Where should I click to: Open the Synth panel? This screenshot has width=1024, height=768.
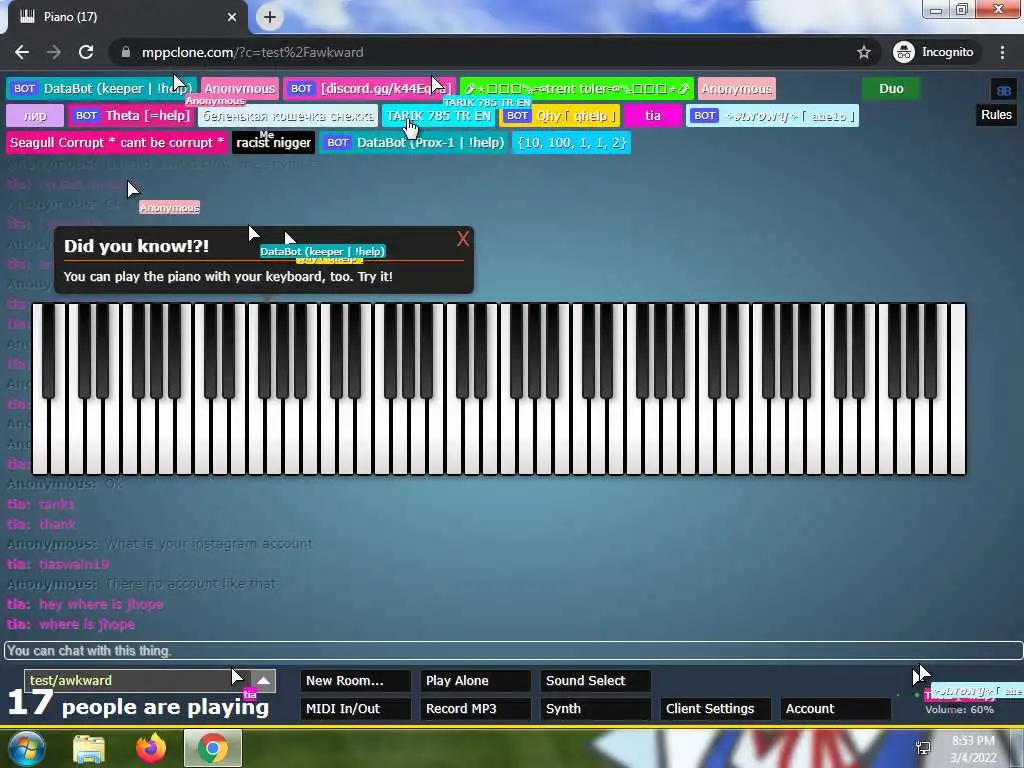pos(596,709)
